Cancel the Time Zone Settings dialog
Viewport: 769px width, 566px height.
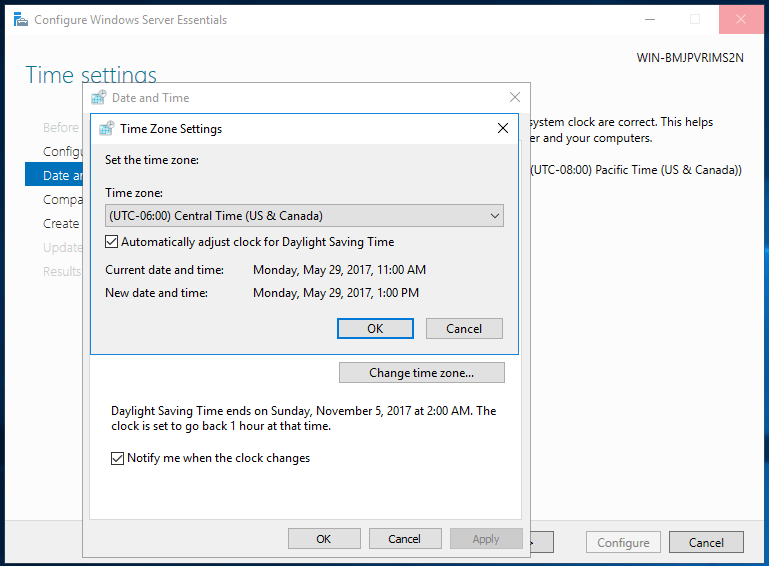[x=464, y=329]
